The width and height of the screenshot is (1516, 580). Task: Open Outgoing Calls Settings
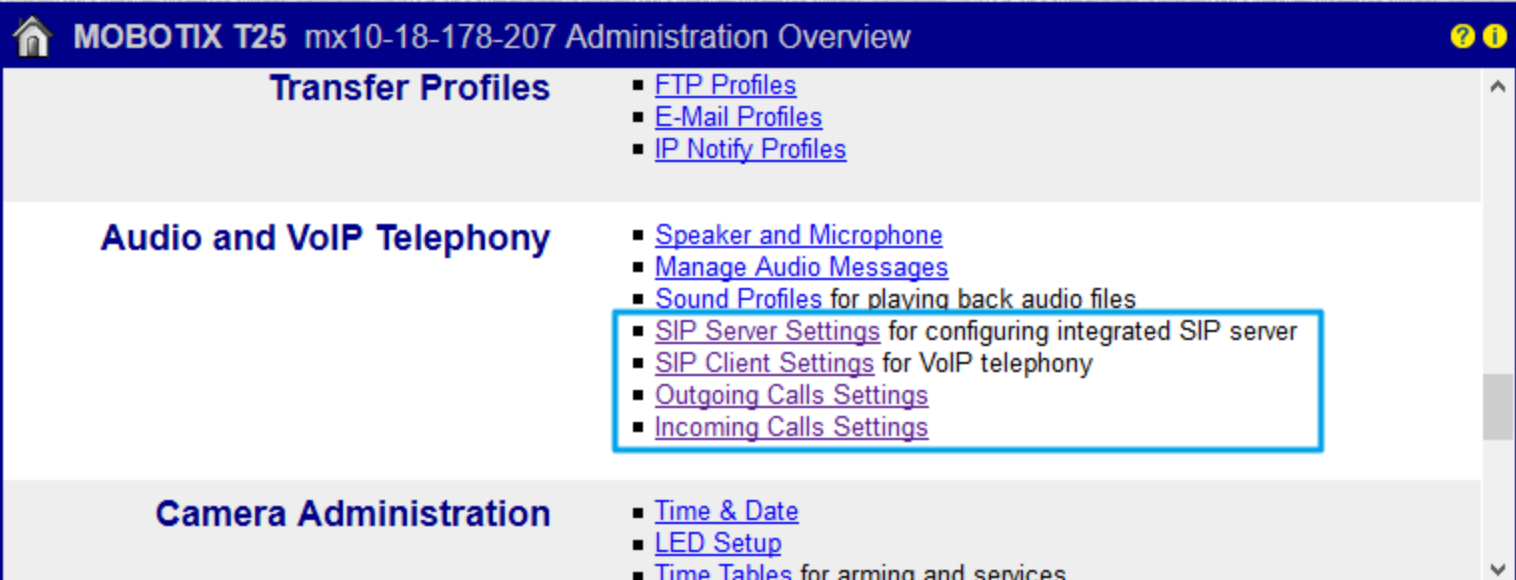(791, 395)
